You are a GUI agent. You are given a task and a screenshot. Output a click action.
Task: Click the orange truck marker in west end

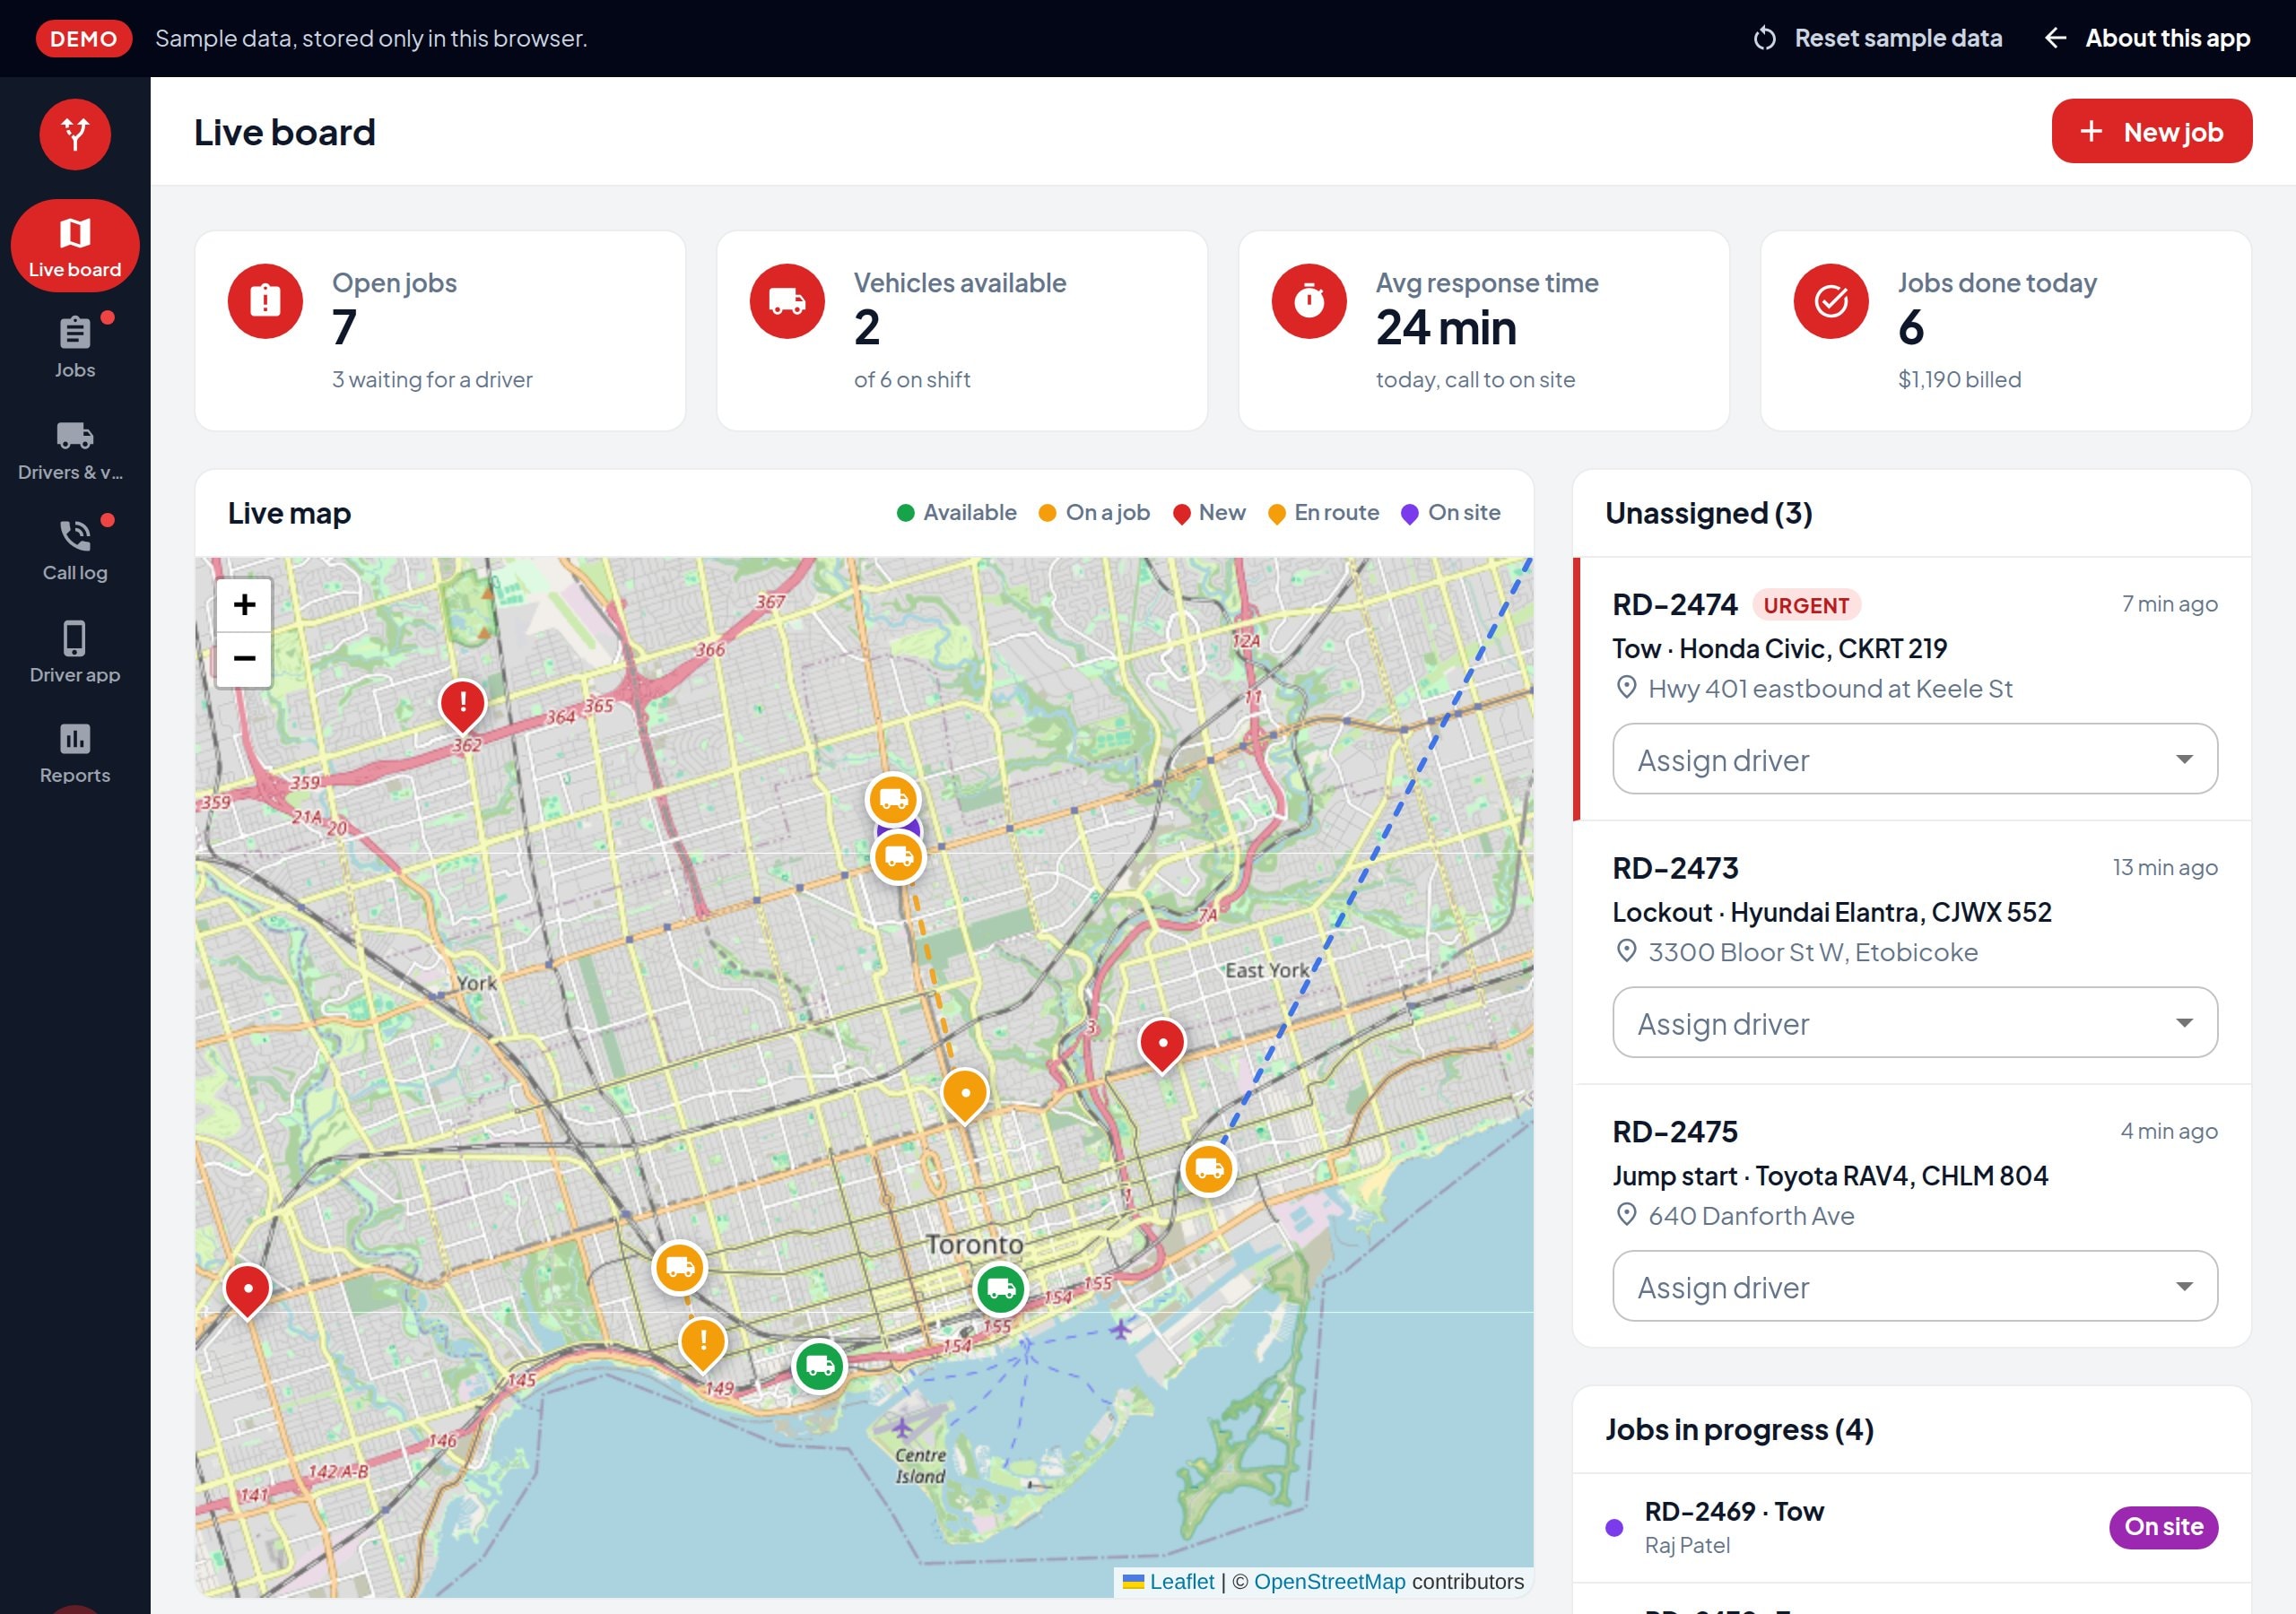[x=680, y=1267]
